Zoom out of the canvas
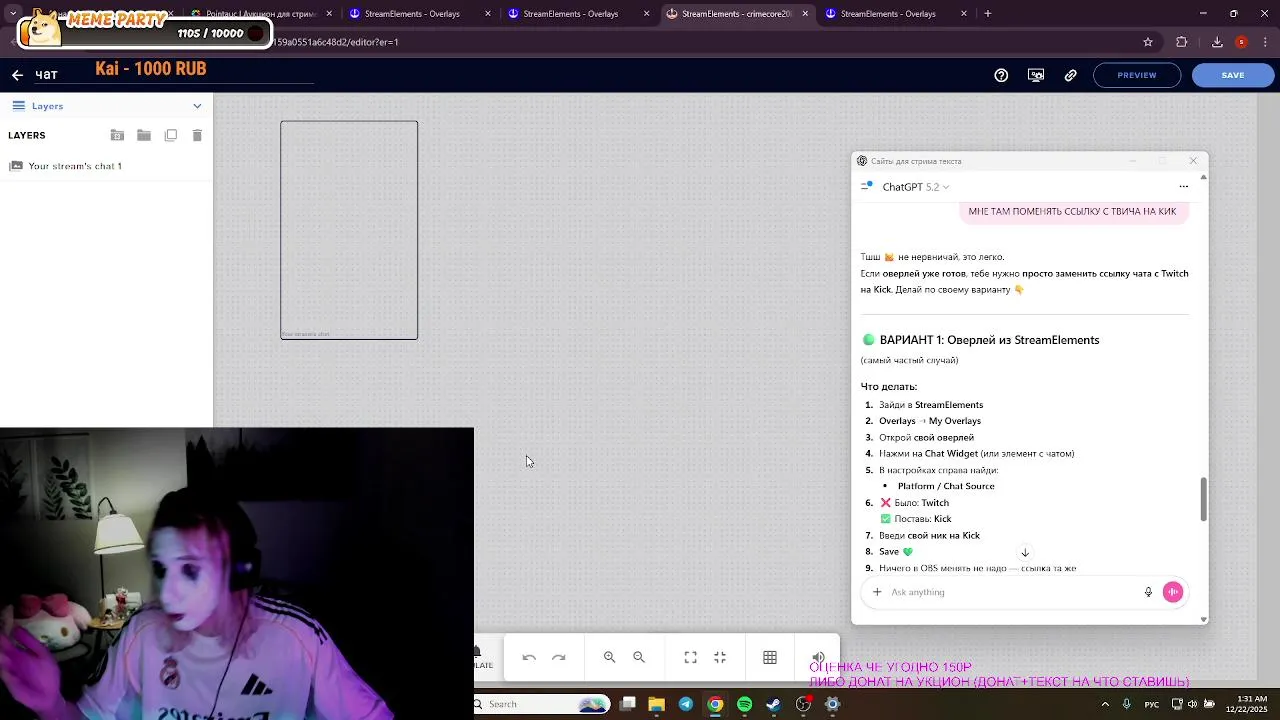 (639, 657)
